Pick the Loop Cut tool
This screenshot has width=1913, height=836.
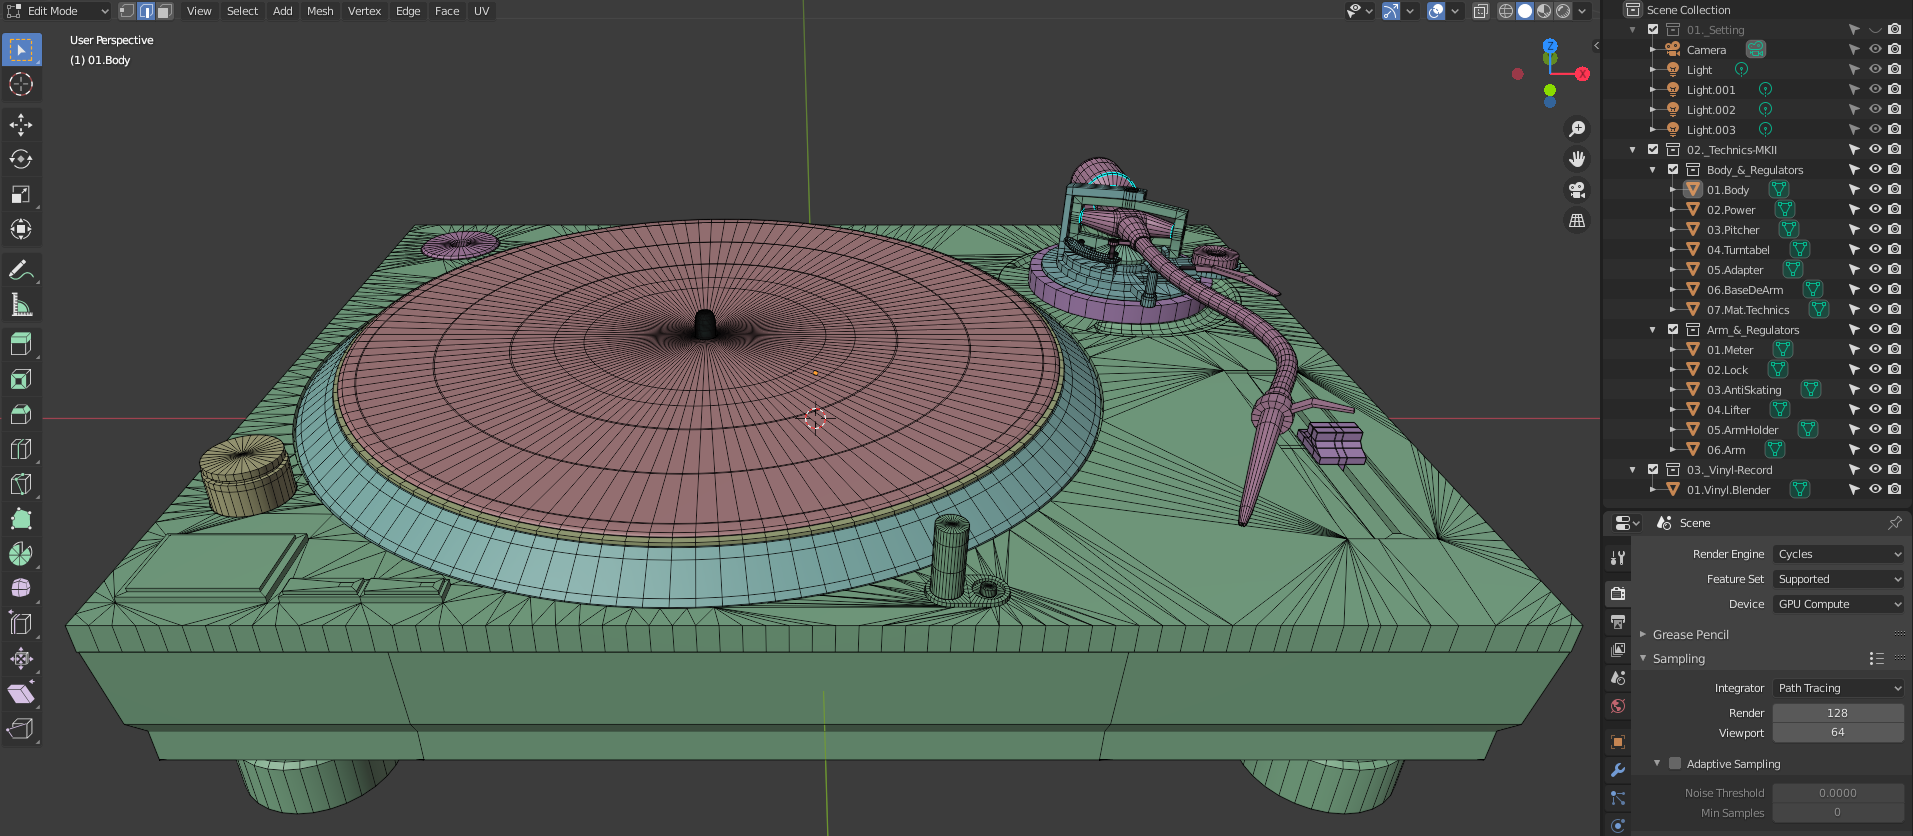tap(21, 449)
